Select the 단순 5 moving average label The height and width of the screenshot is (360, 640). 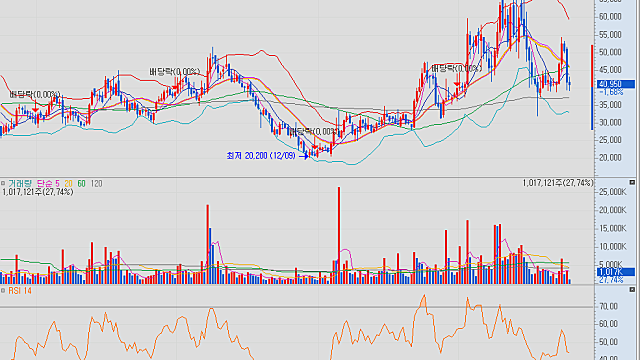[48, 184]
